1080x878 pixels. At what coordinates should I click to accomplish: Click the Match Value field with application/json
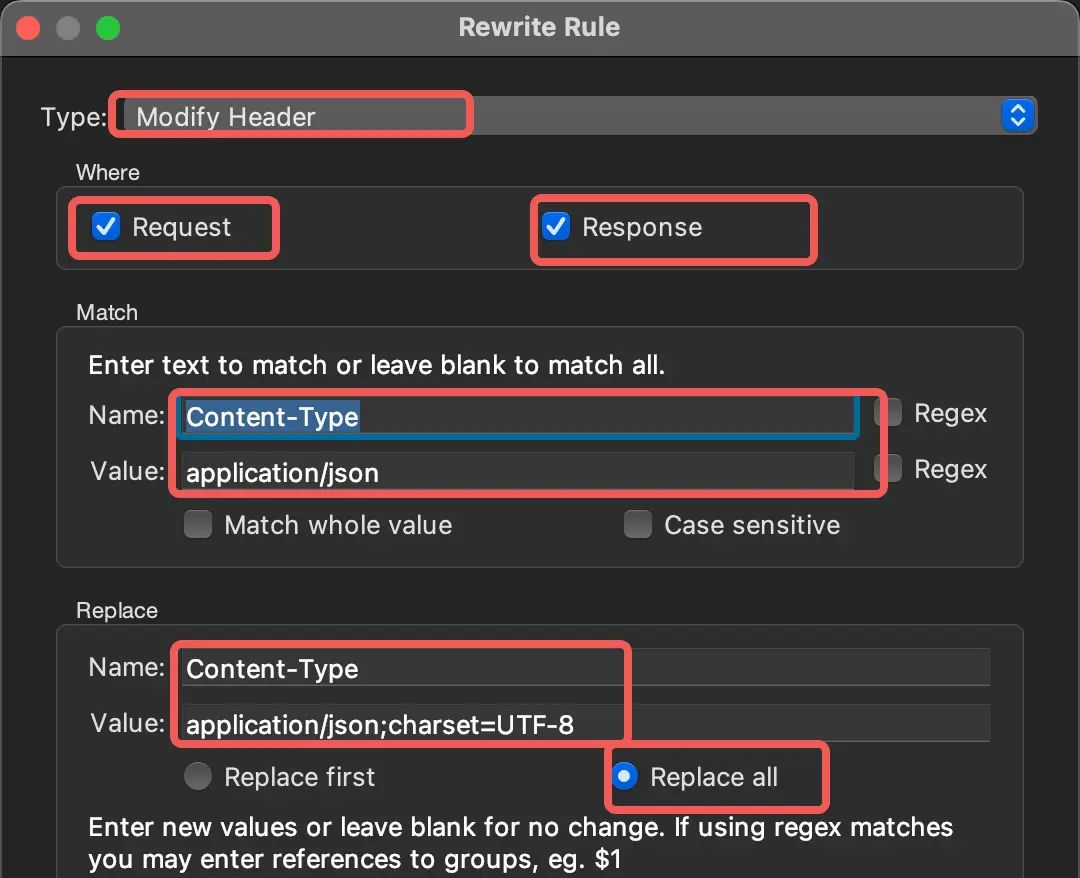click(x=516, y=472)
